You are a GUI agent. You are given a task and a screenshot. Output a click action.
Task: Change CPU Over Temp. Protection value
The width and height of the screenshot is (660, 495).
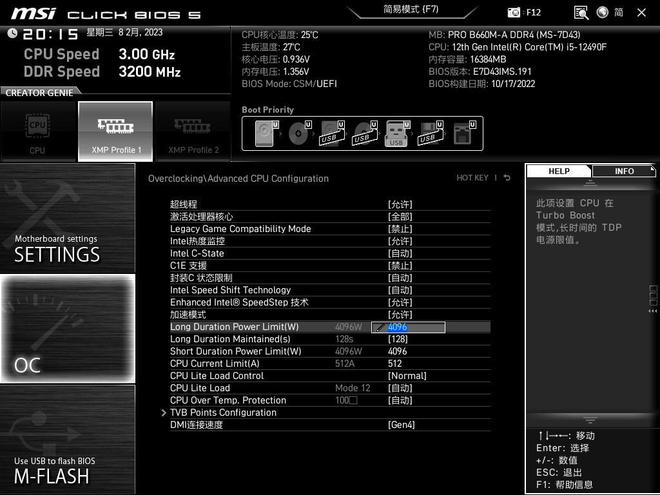pyautogui.click(x=400, y=400)
